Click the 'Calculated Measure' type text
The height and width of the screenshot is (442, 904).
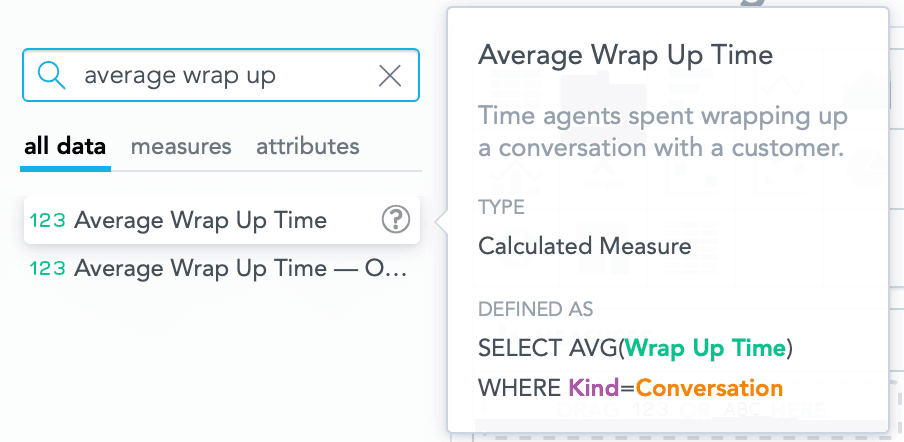click(x=585, y=245)
